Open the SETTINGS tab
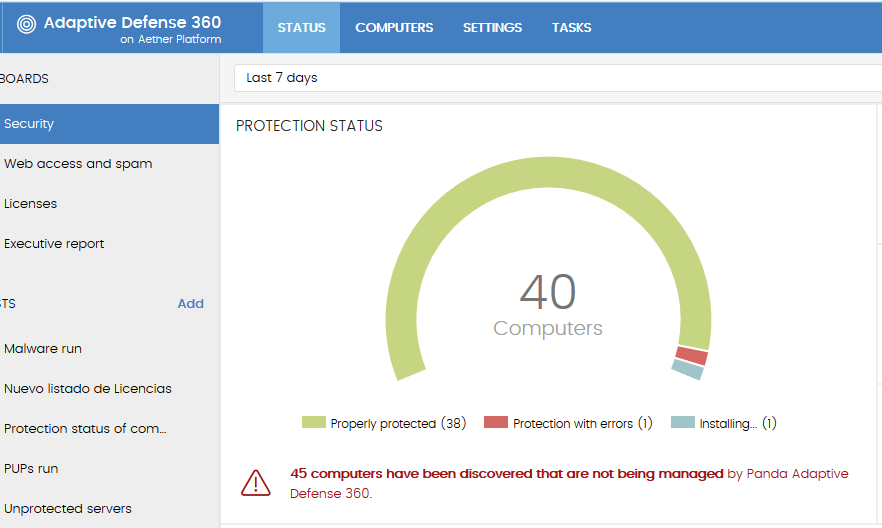The height and width of the screenshot is (528, 882). point(492,28)
